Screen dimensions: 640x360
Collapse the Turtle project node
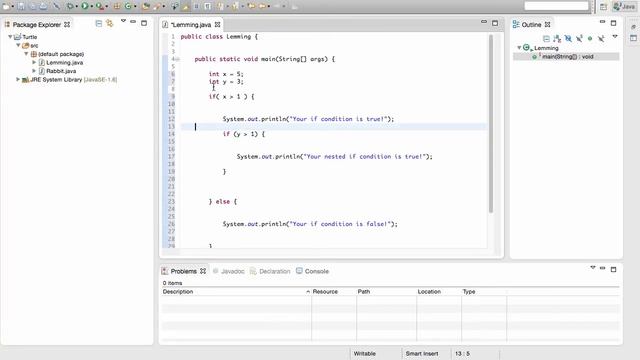click(10, 37)
